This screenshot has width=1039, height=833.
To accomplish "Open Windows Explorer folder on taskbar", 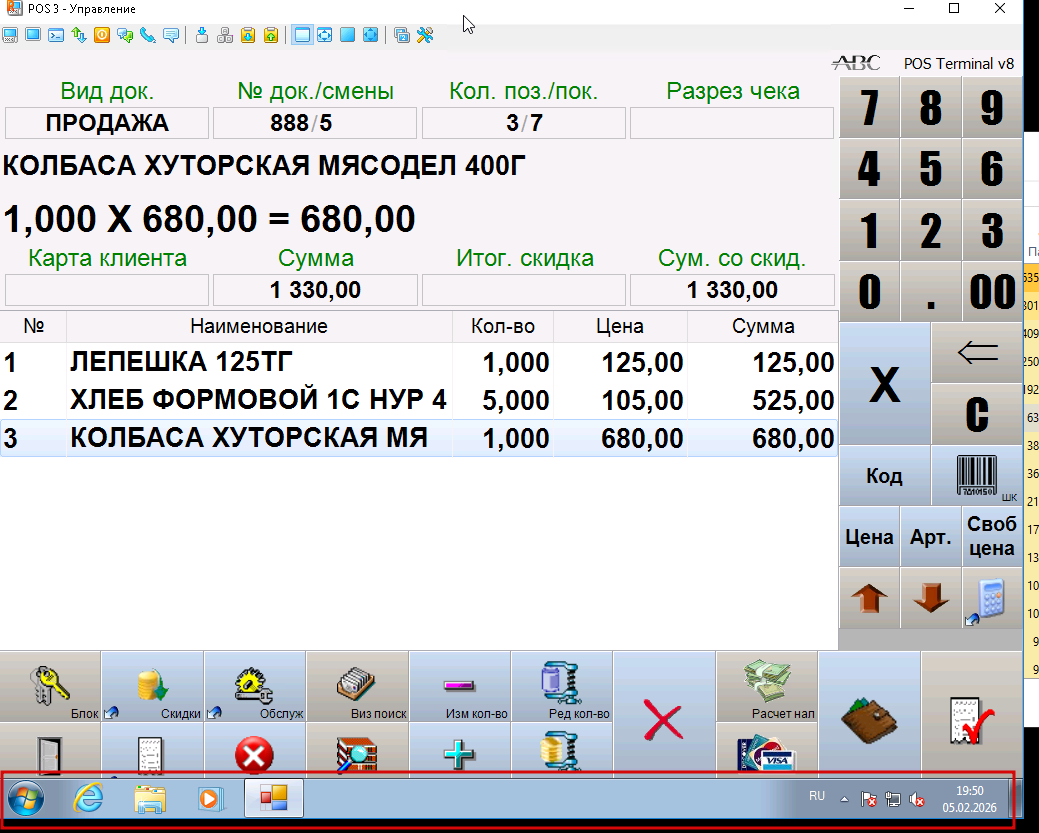I will click(150, 799).
